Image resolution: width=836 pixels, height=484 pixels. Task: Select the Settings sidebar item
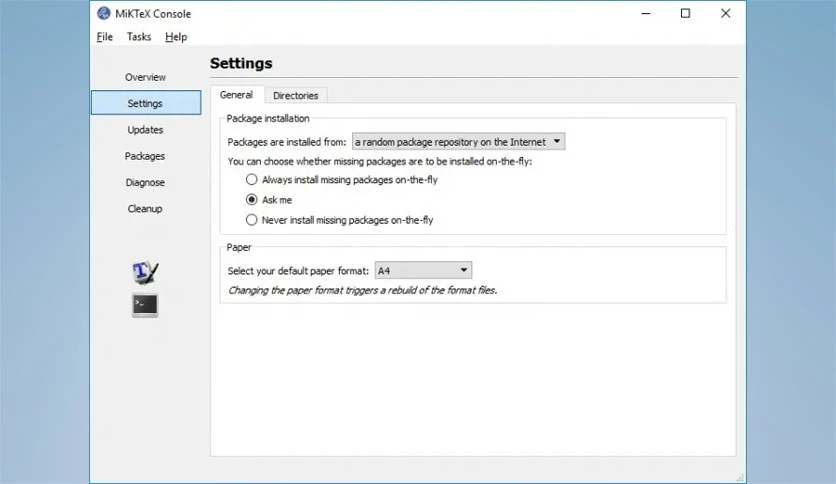pos(146,103)
